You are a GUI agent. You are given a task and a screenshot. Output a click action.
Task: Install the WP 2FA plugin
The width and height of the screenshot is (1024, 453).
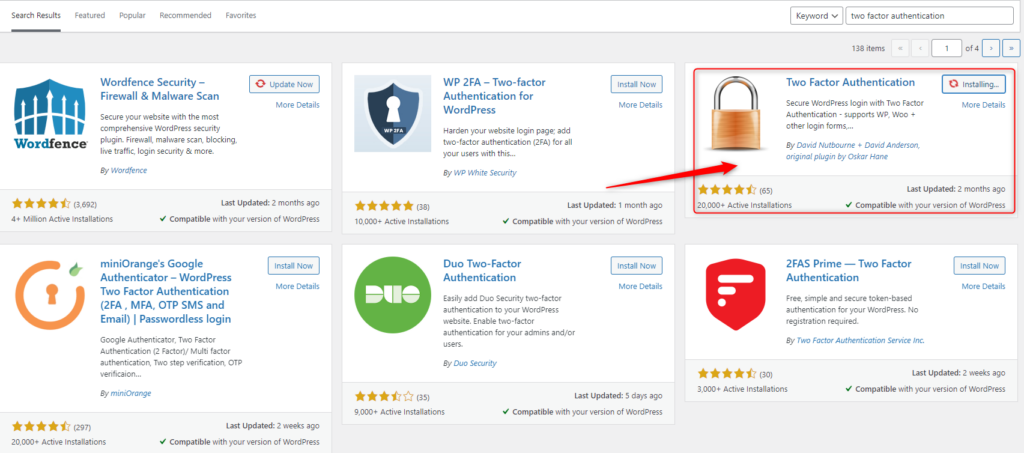(636, 84)
